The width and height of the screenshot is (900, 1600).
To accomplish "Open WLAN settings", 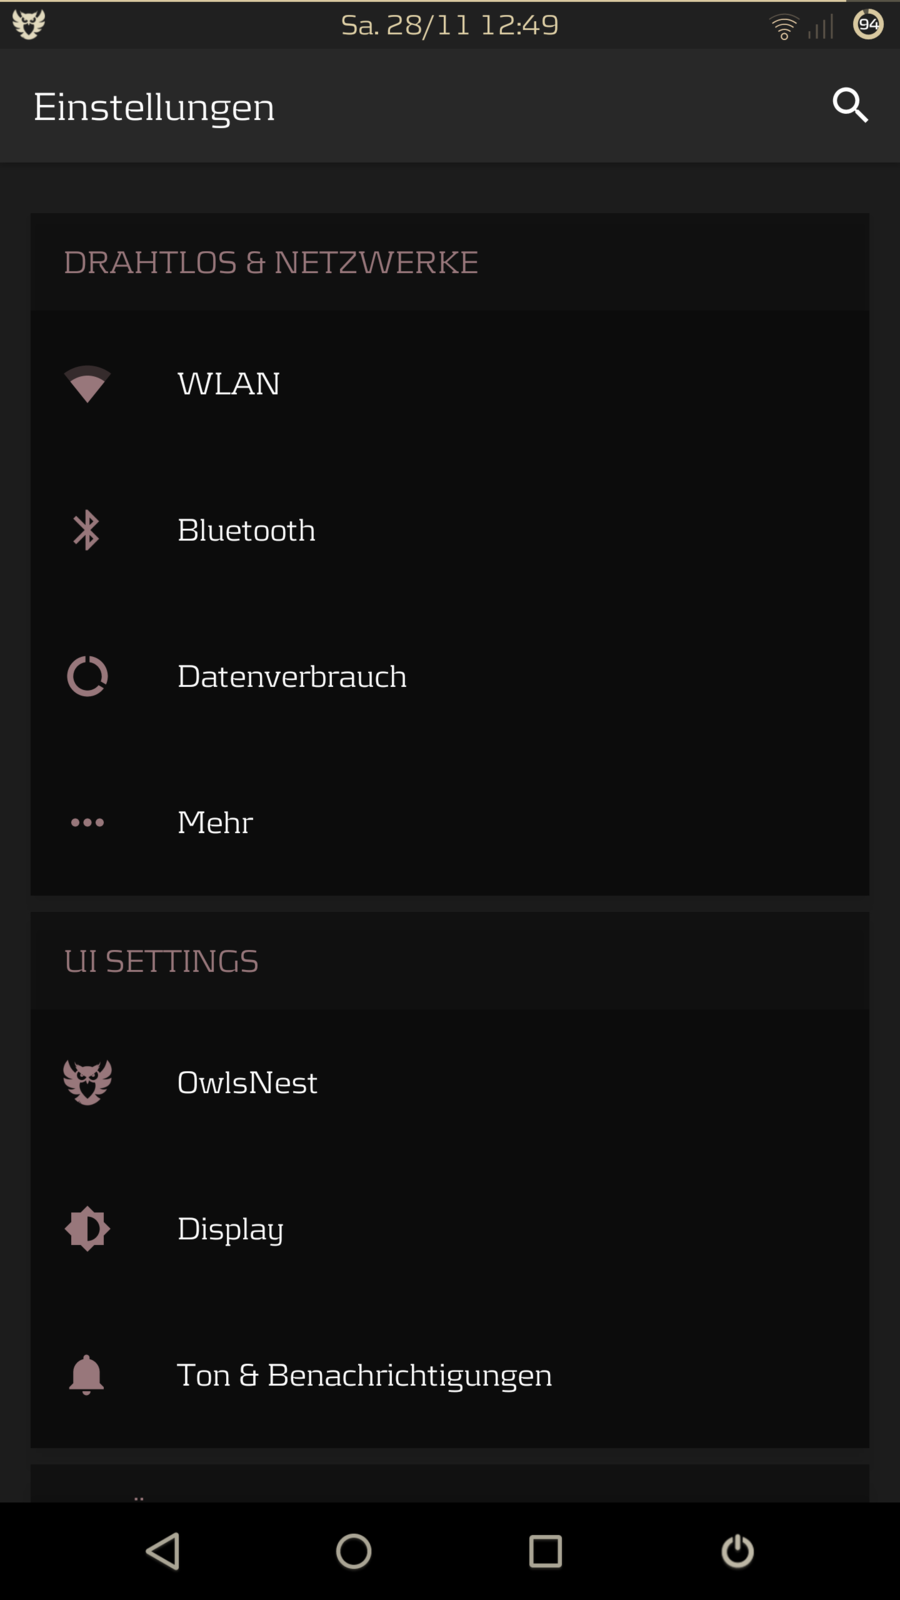I will point(229,384).
